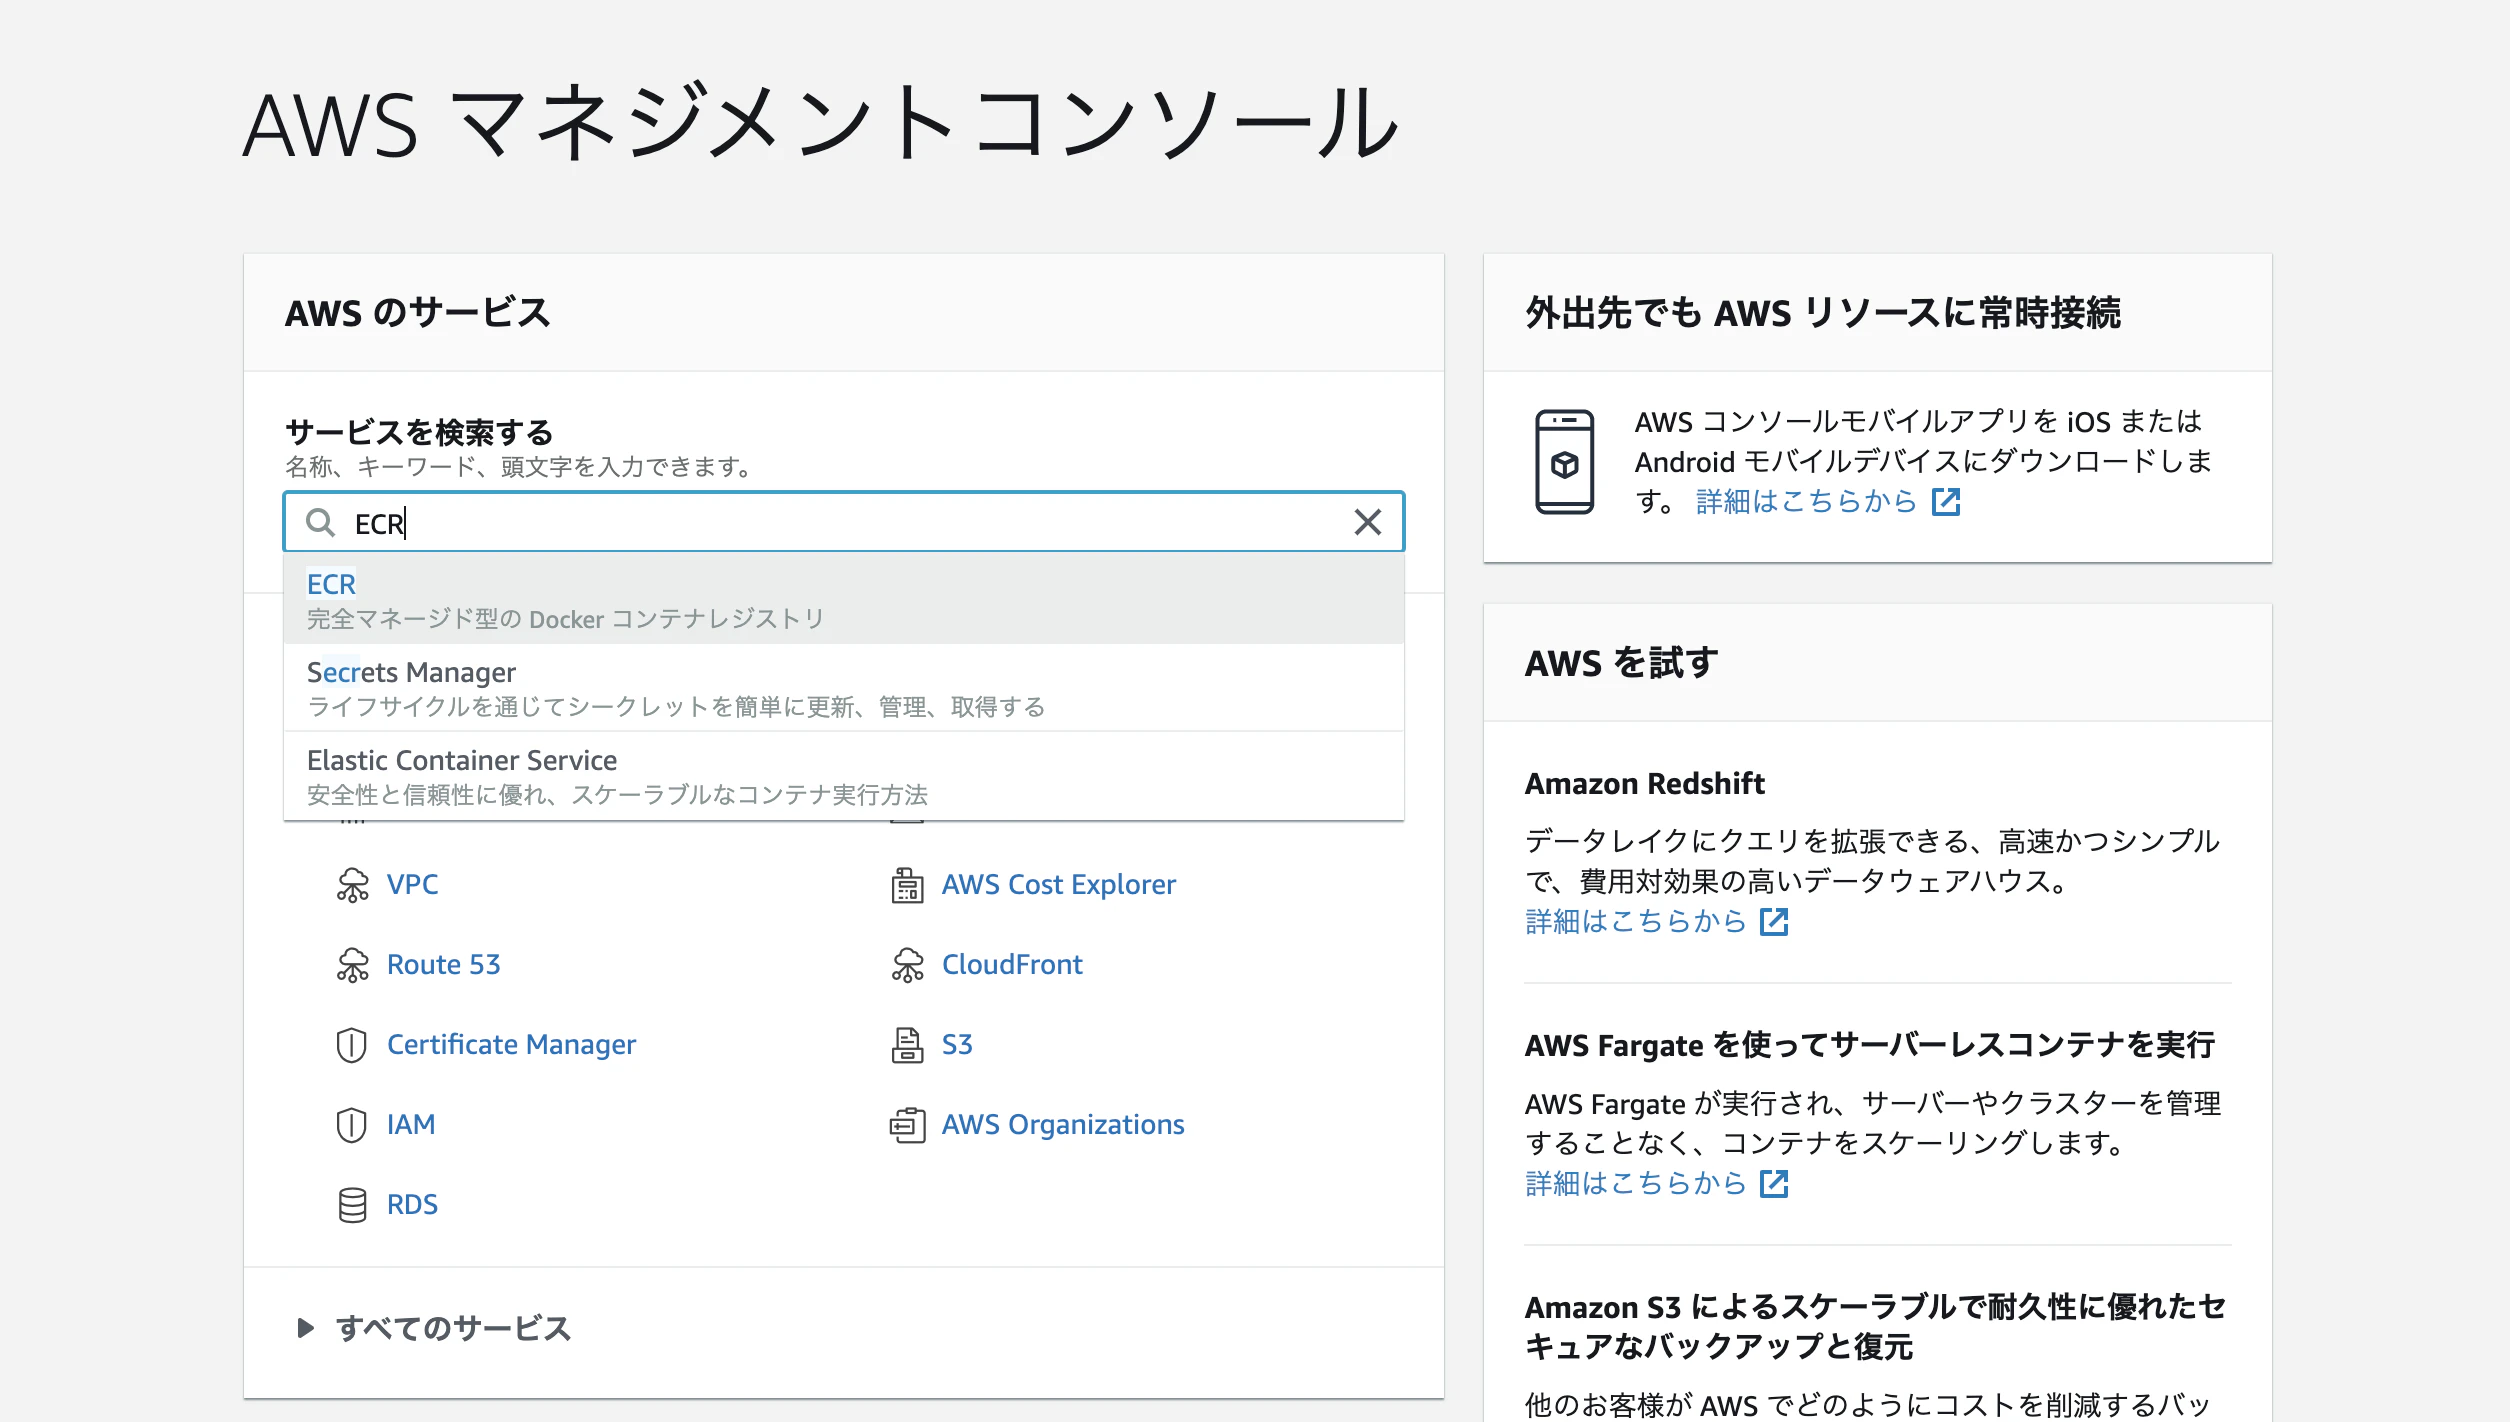Click the S3 storage icon
Screen dimensions: 2510x1422
(907, 1045)
